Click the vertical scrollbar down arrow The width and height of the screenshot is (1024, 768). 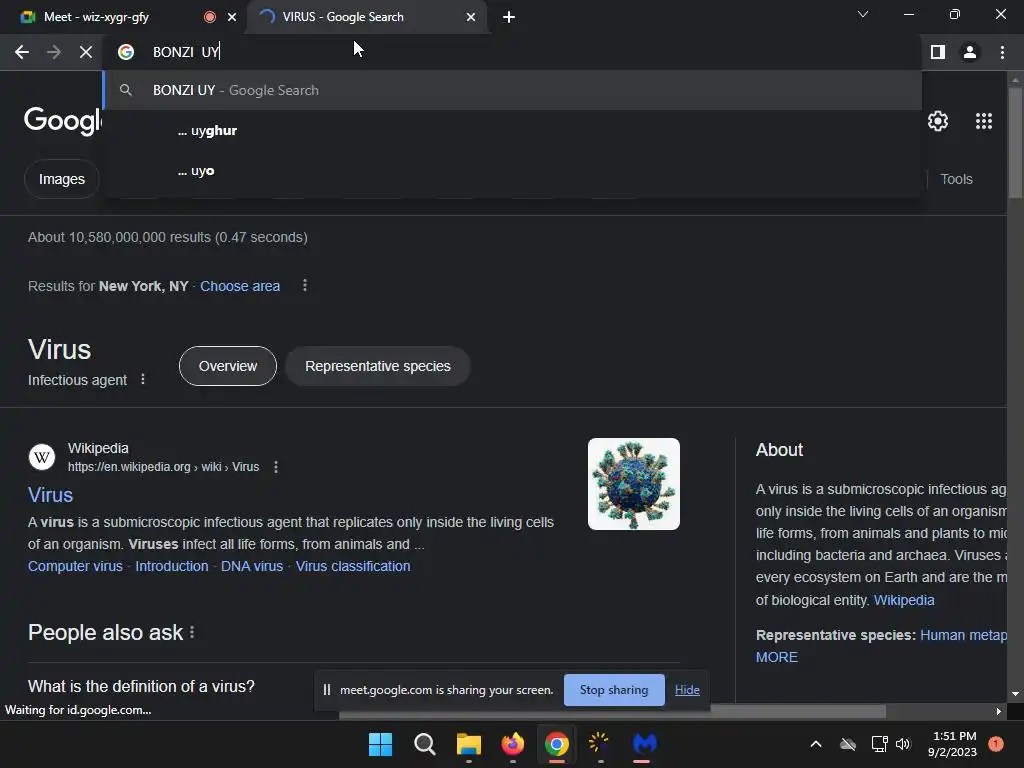1014,694
